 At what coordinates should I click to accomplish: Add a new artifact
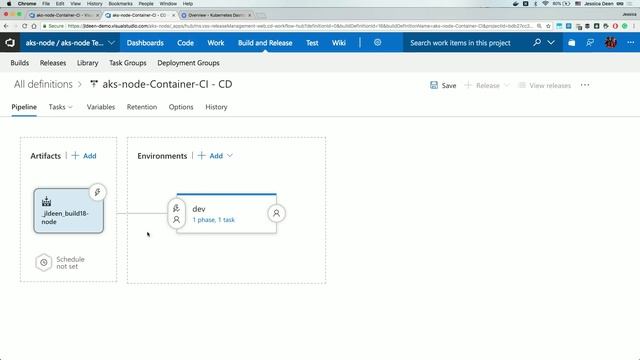84,156
